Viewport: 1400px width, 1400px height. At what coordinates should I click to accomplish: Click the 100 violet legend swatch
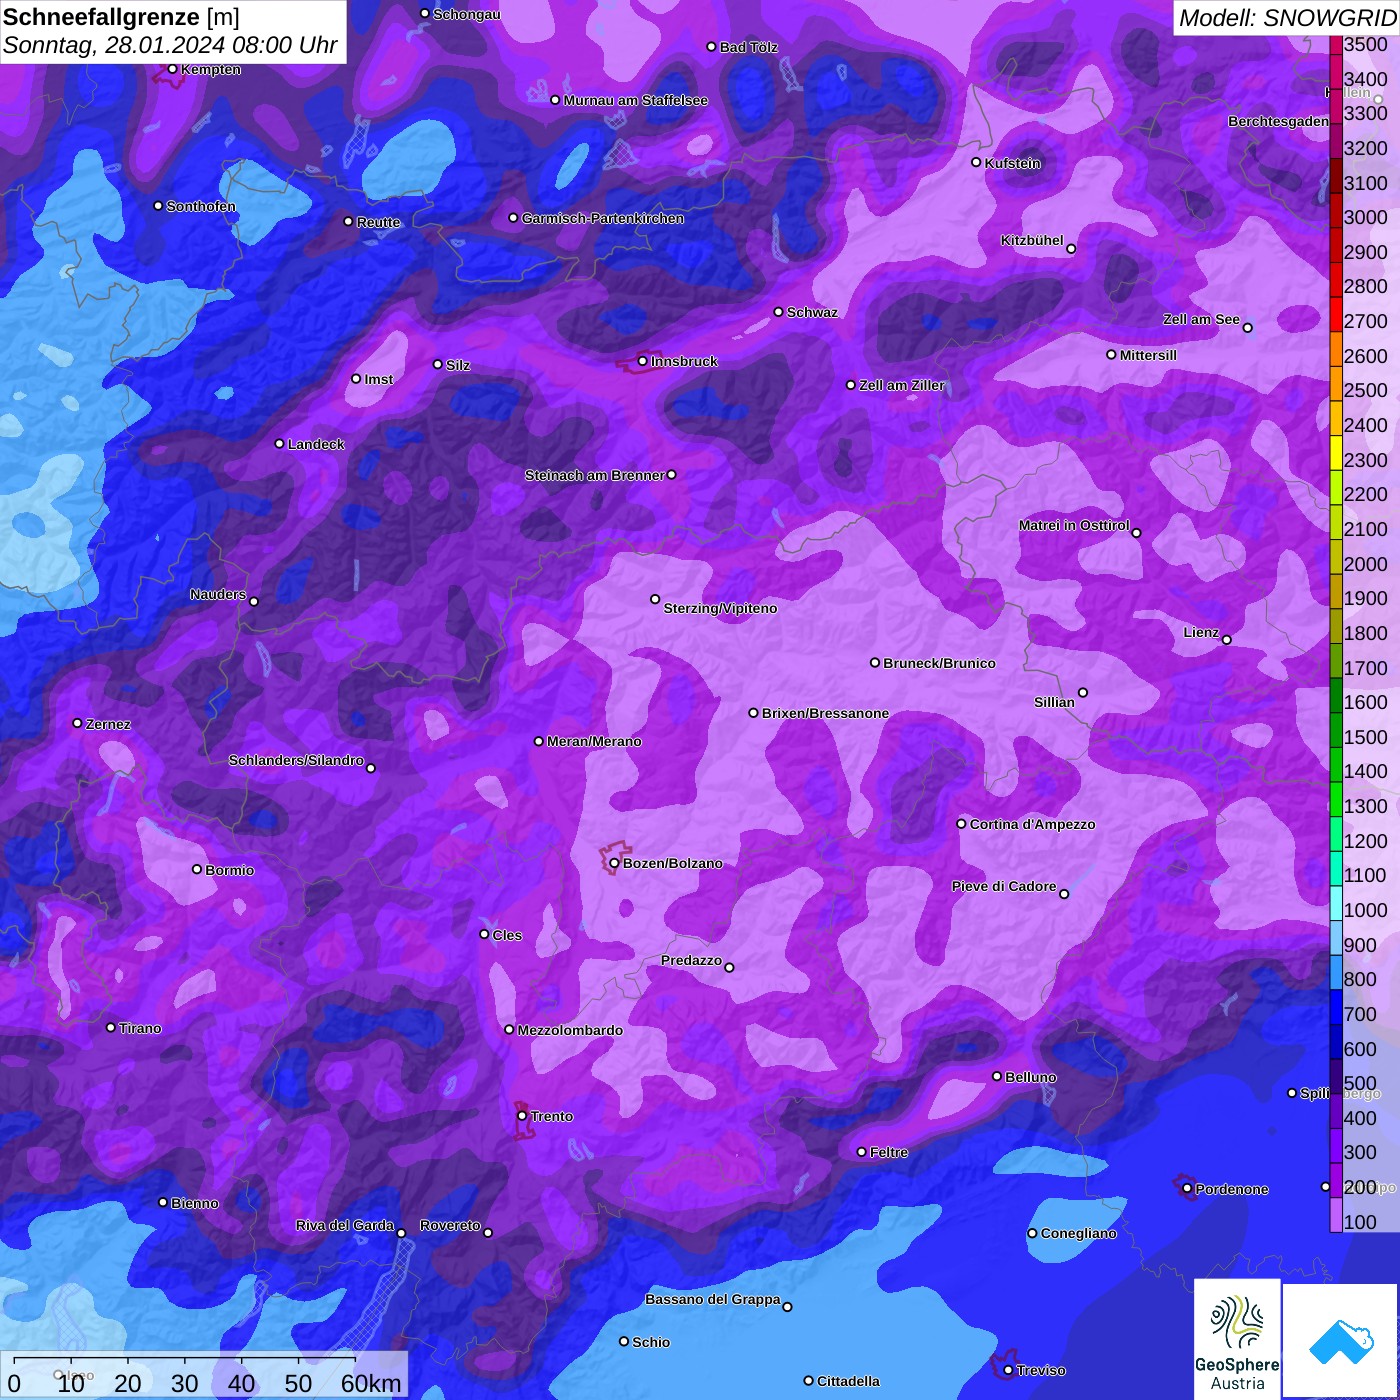pos(1336,1214)
